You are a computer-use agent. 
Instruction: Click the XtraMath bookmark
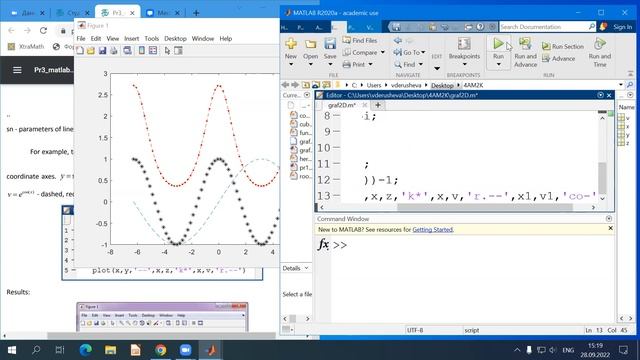[26, 47]
